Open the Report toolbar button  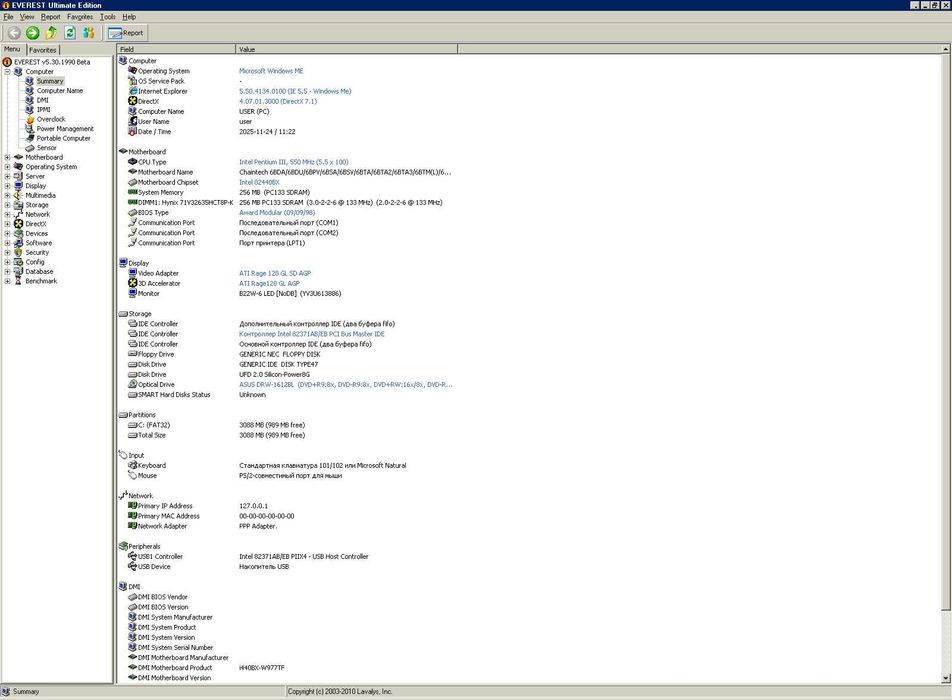pos(126,33)
